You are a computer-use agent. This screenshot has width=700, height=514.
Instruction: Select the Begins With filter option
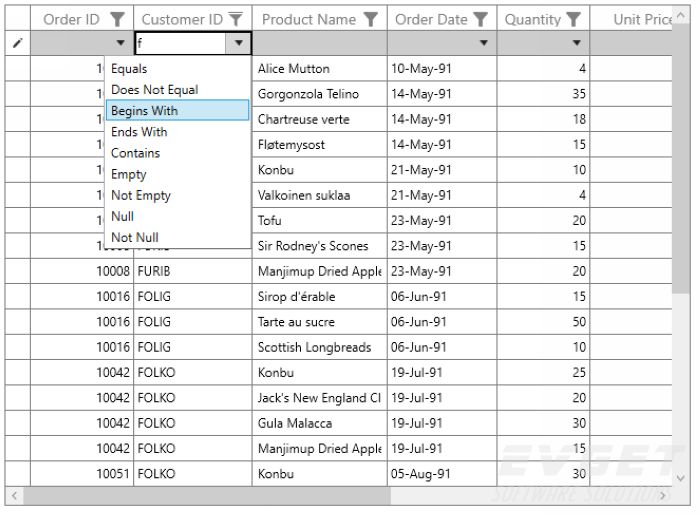point(177,111)
